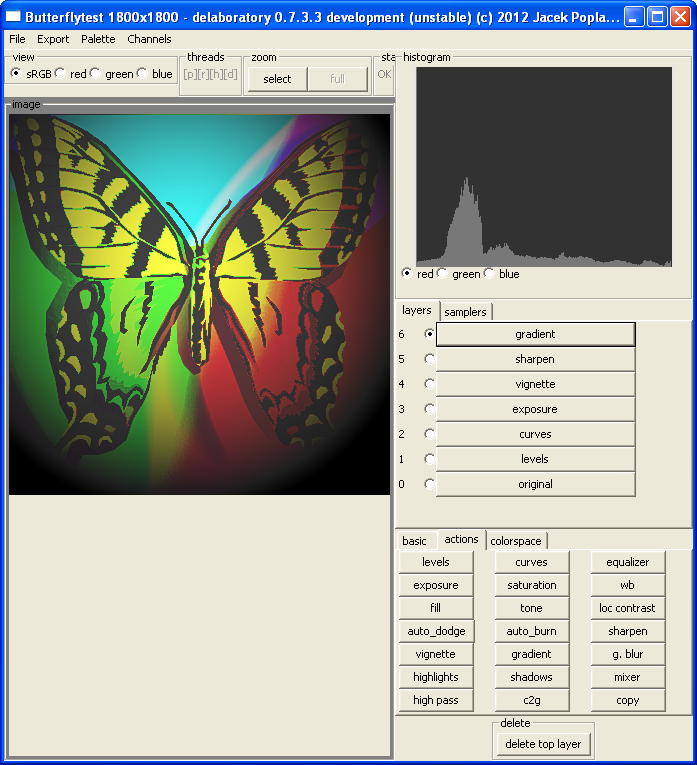Select view radio for exposure layer 3
The image size is (697, 765).
[x=429, y=409]
